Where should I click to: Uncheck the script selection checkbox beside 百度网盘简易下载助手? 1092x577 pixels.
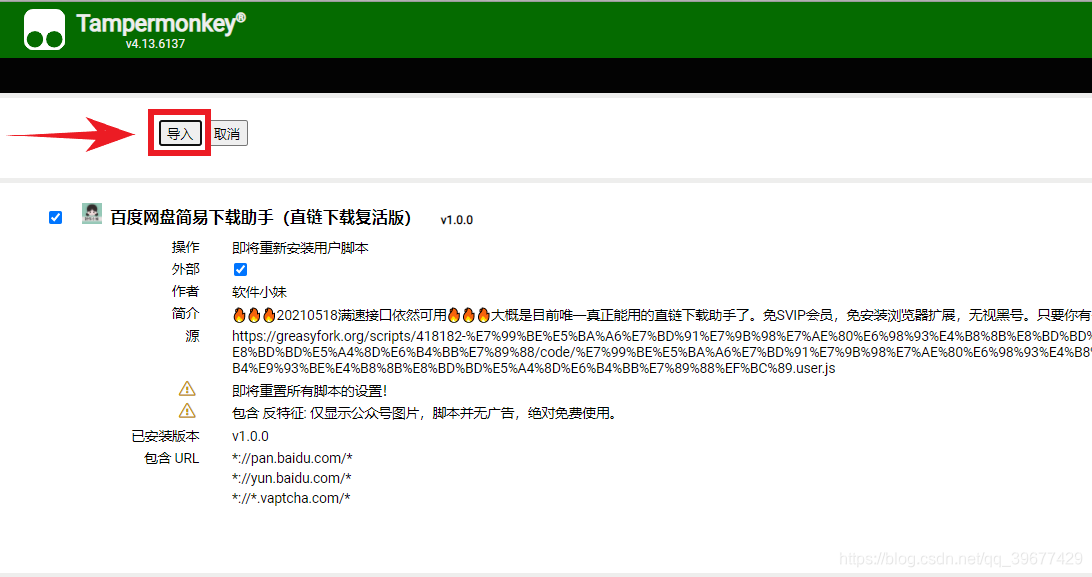pos(56,218)
